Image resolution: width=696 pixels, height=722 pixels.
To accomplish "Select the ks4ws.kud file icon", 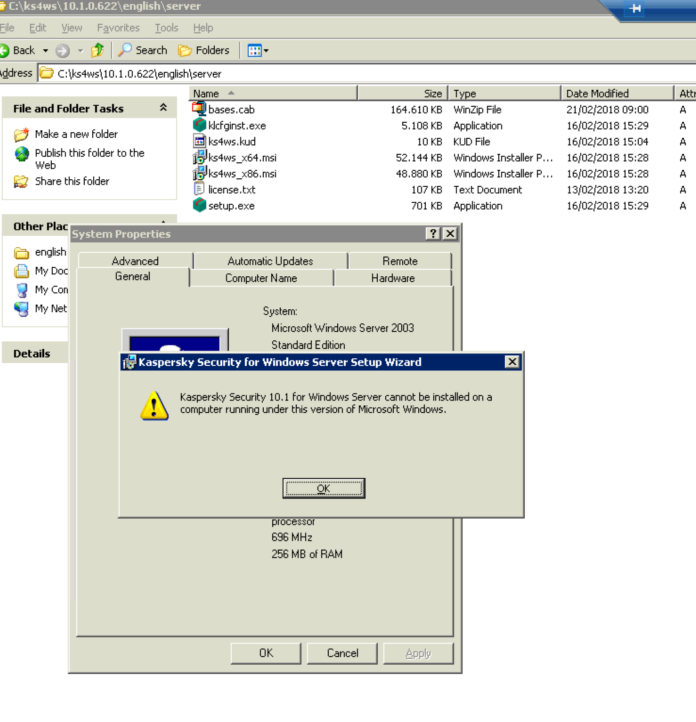I will point(199,141).
